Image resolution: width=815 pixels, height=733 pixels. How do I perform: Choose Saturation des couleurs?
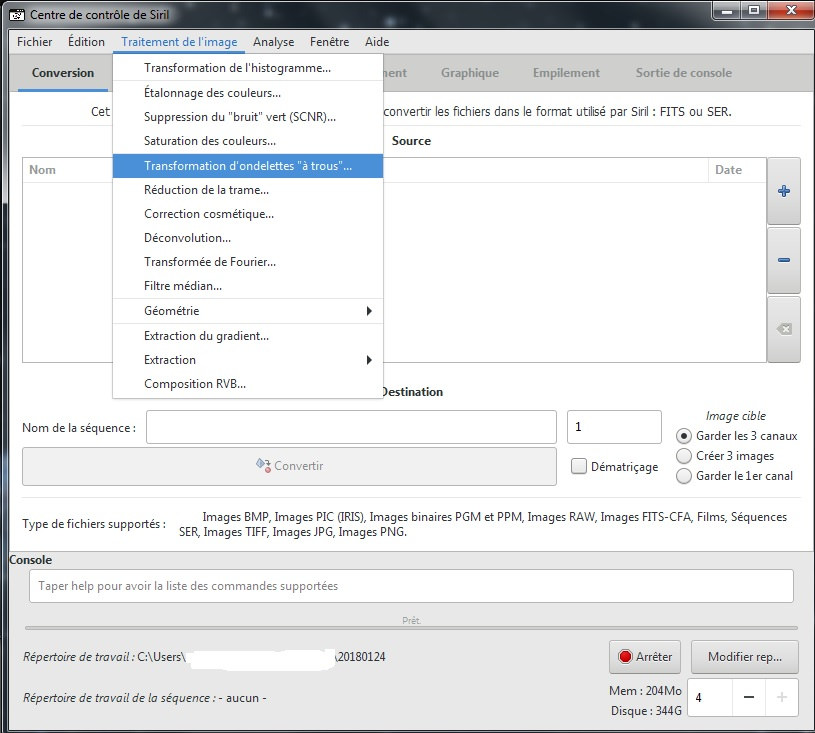coord(248,141)
